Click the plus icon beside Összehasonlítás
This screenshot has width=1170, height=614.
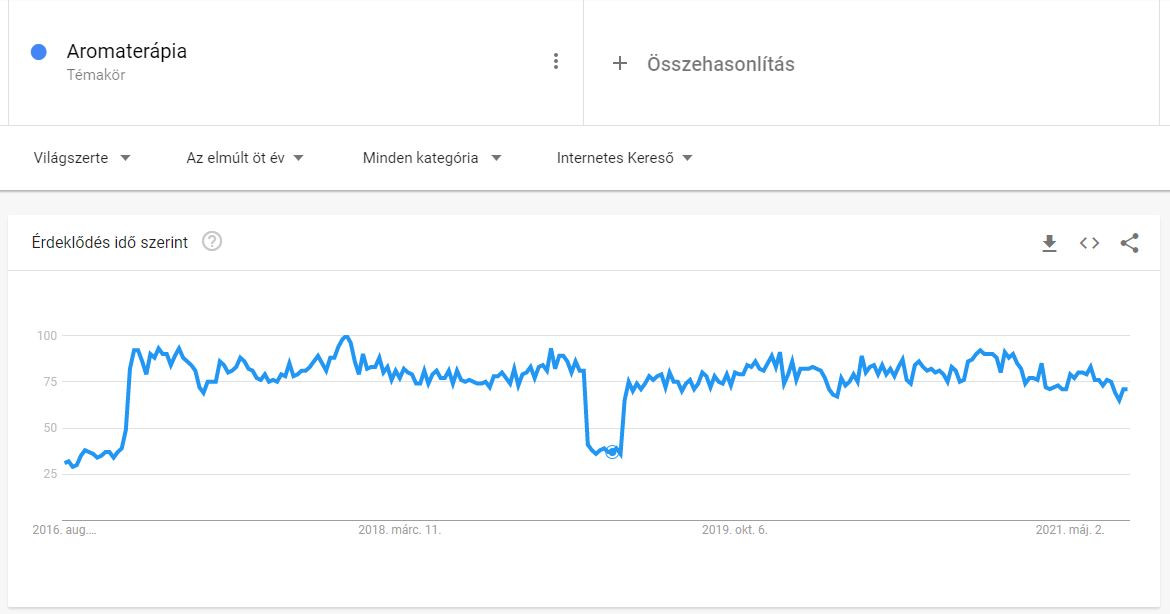619,63
